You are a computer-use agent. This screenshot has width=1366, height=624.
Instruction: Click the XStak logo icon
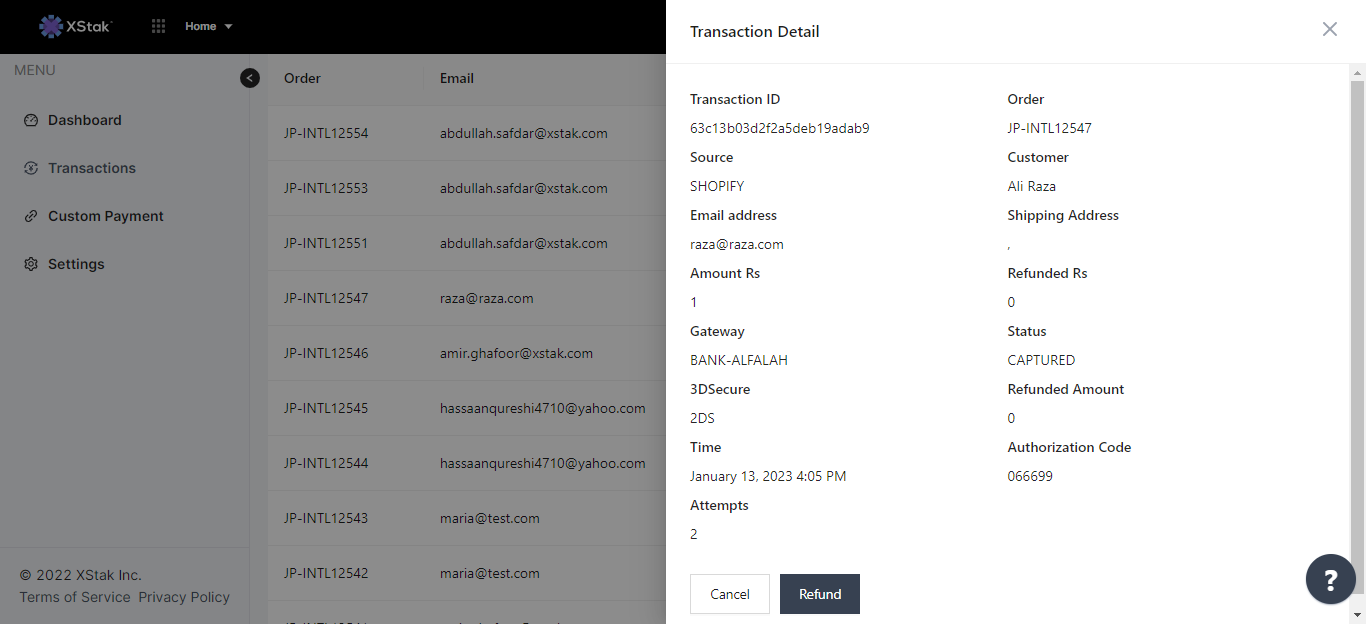(x=51, y=26)
